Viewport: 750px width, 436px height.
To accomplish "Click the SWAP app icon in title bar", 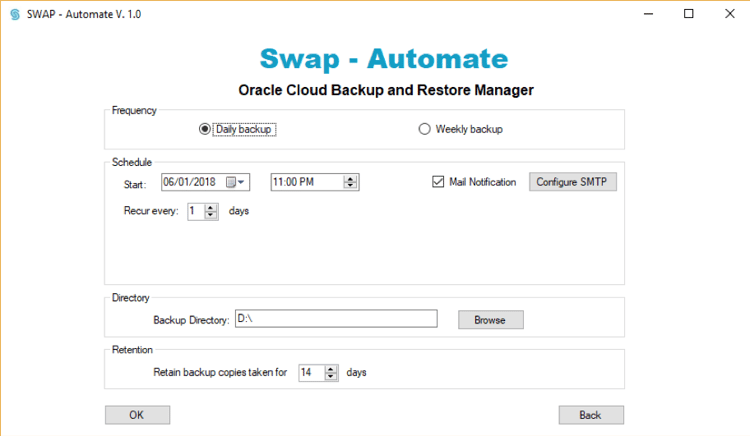I will pyautogui.click(x=15, y=14).
